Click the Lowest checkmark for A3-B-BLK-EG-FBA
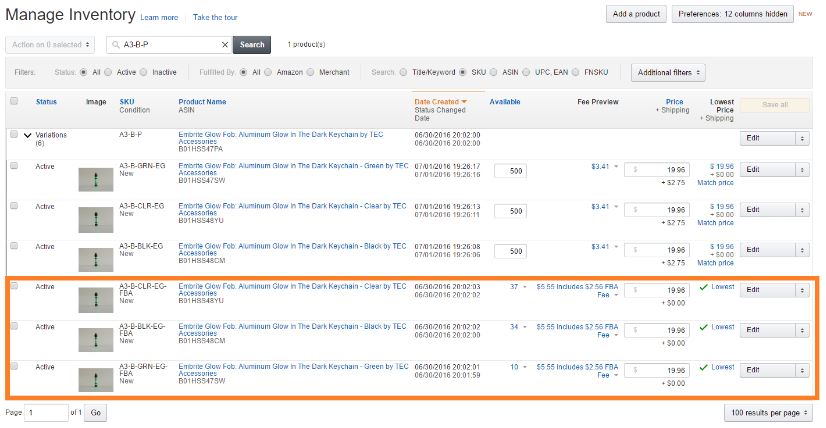826x428 pixels. coord(703,327)
